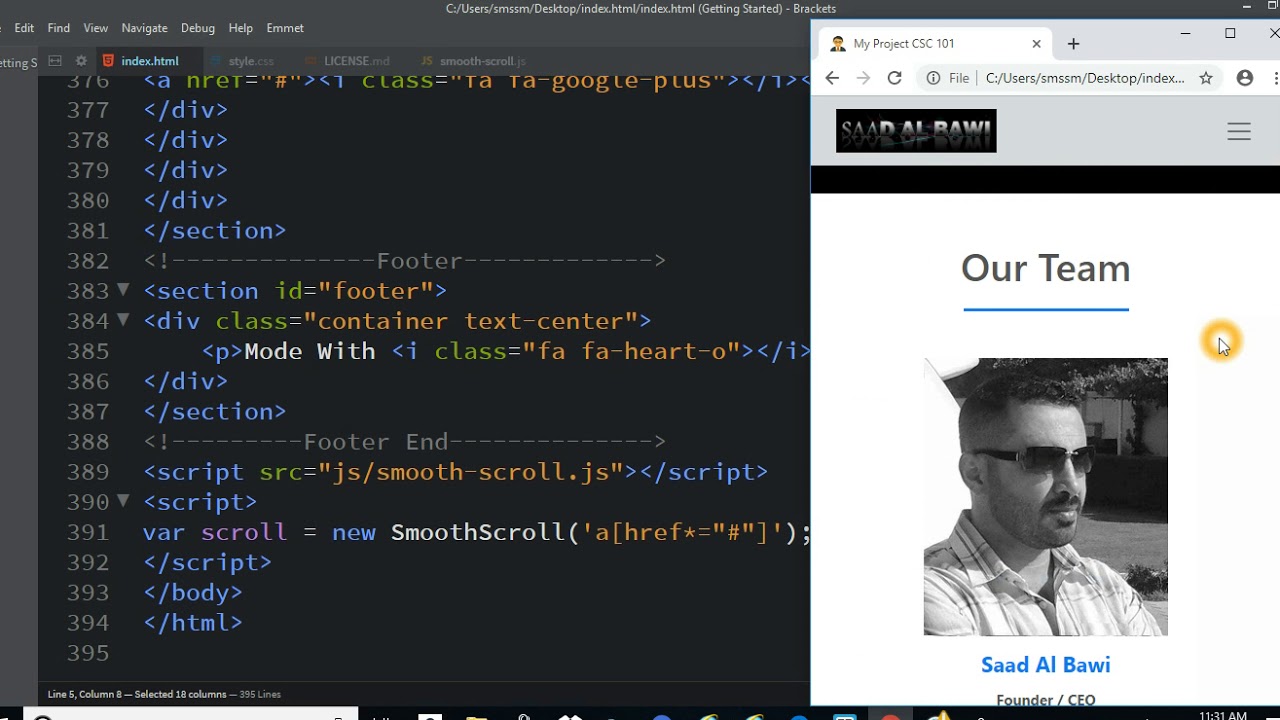This screenshot has height=720, width=1280.
Task: Open a new Chrome tab with plus
Action: 1073,44
